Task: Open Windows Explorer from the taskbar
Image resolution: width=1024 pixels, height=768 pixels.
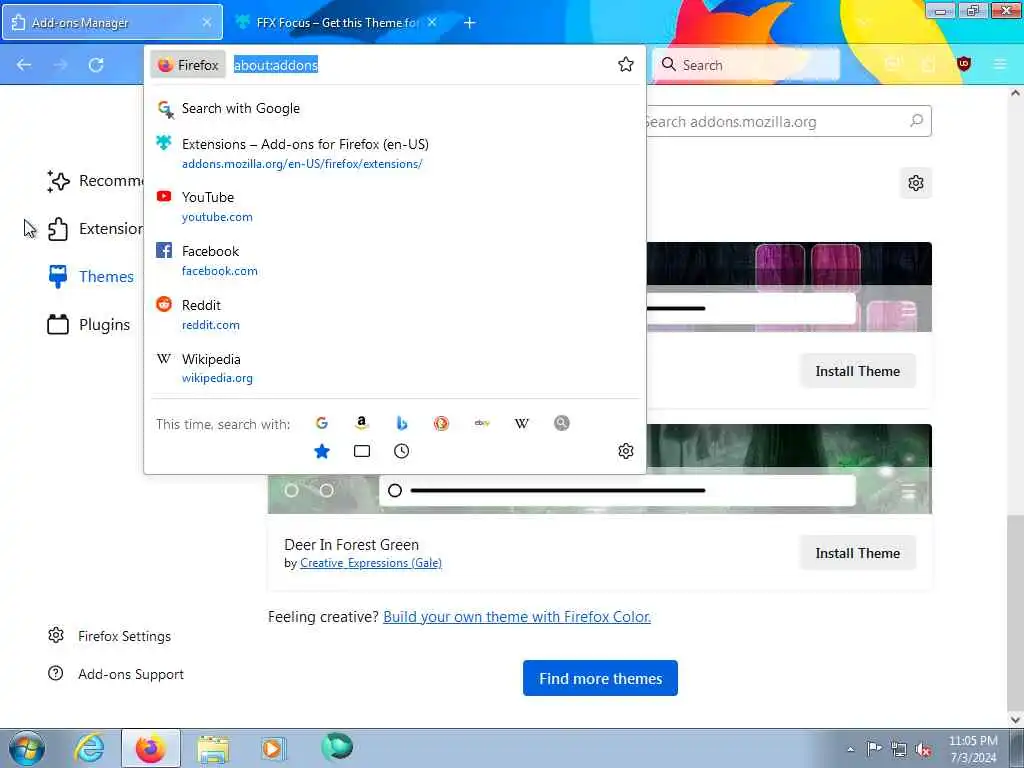Action: 213,748
